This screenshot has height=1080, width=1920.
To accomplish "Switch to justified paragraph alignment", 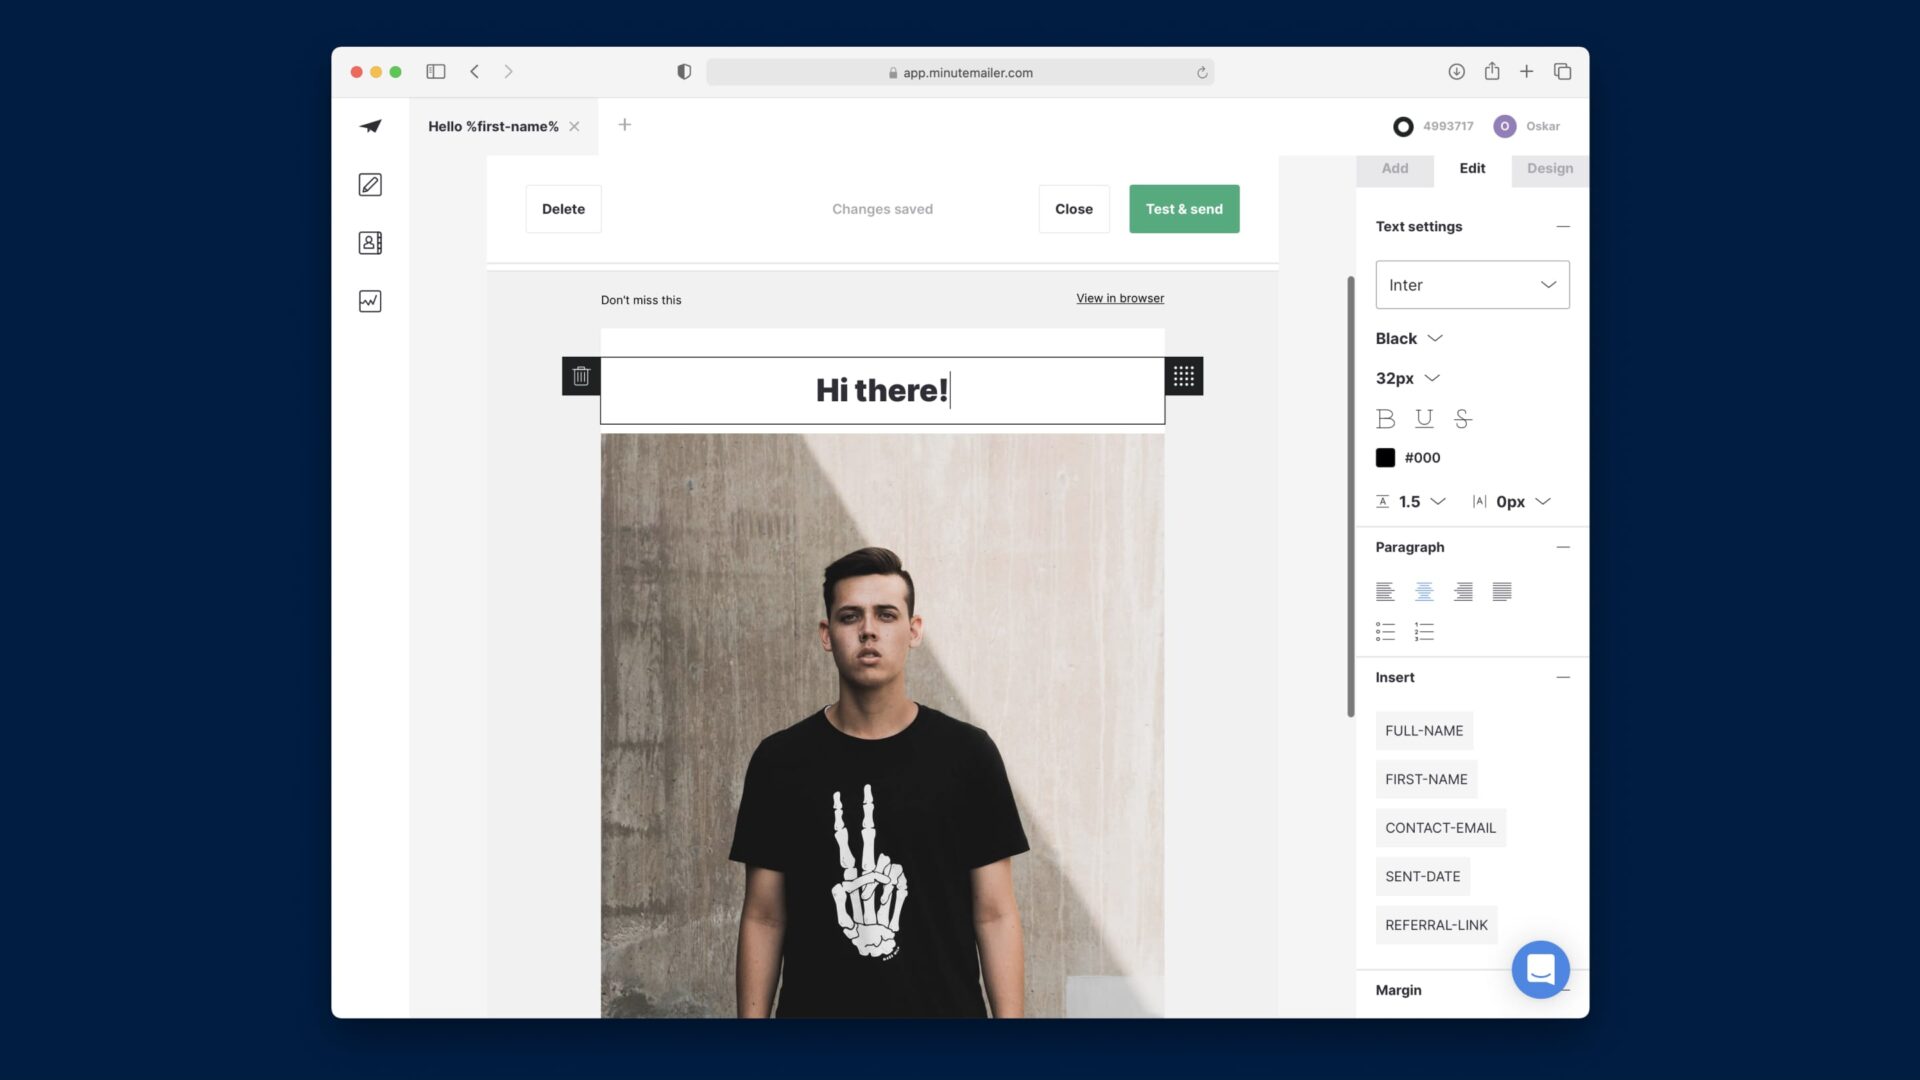I will point(1502,591).
